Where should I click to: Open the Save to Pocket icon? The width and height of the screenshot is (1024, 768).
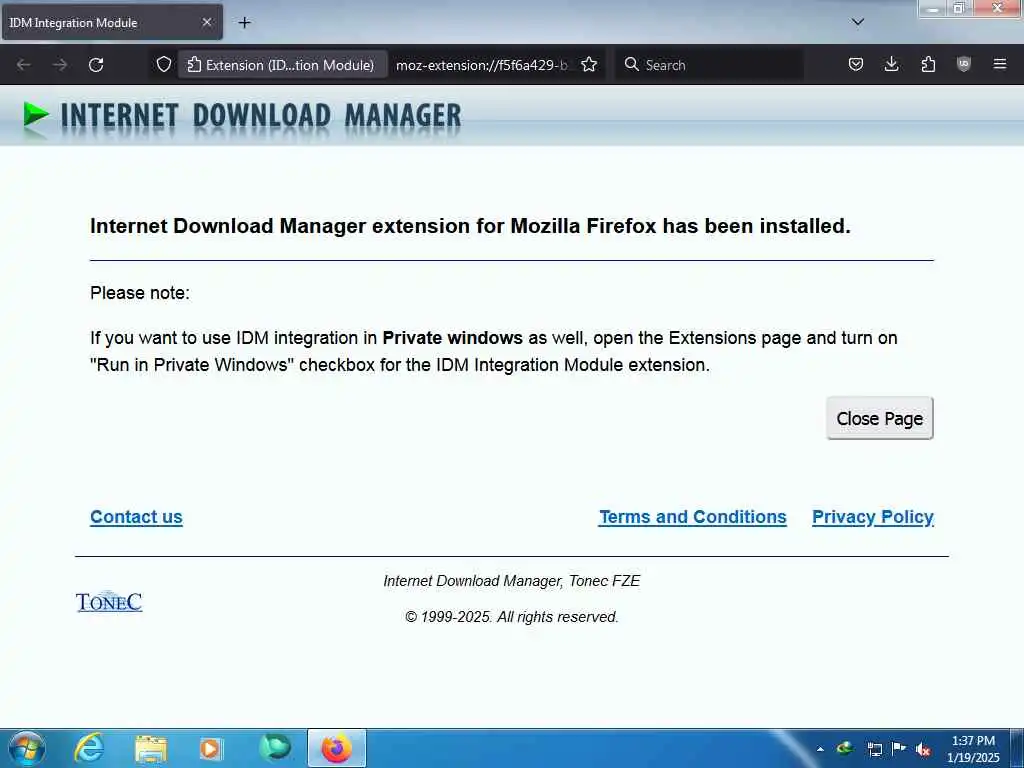856,65
